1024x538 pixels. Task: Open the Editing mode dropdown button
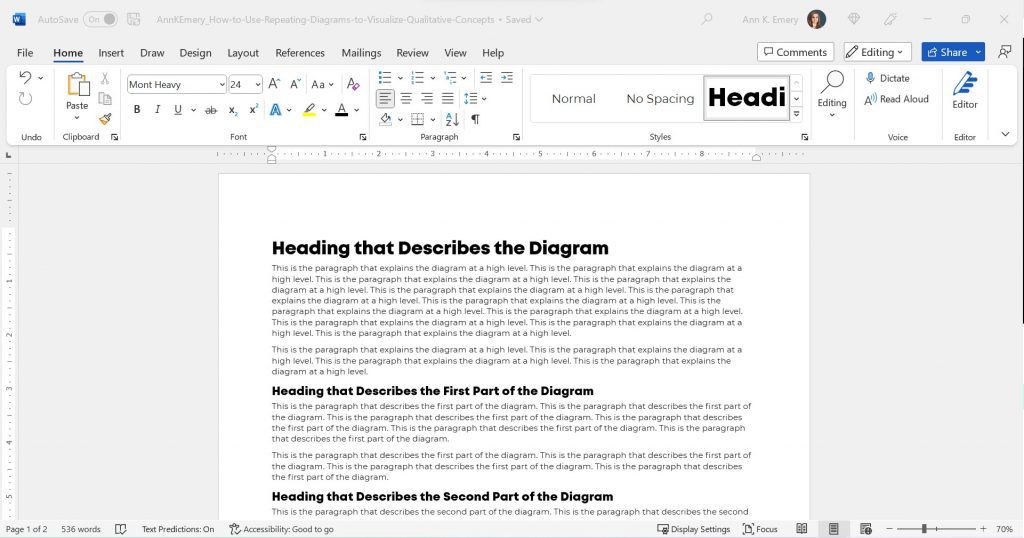pos(877,52)
